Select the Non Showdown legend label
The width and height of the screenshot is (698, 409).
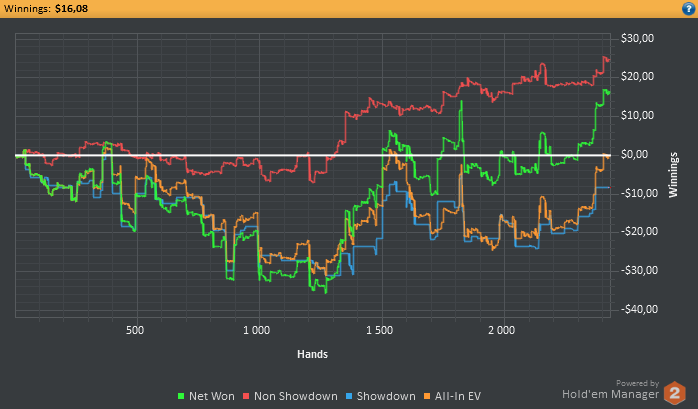[296, 396]
